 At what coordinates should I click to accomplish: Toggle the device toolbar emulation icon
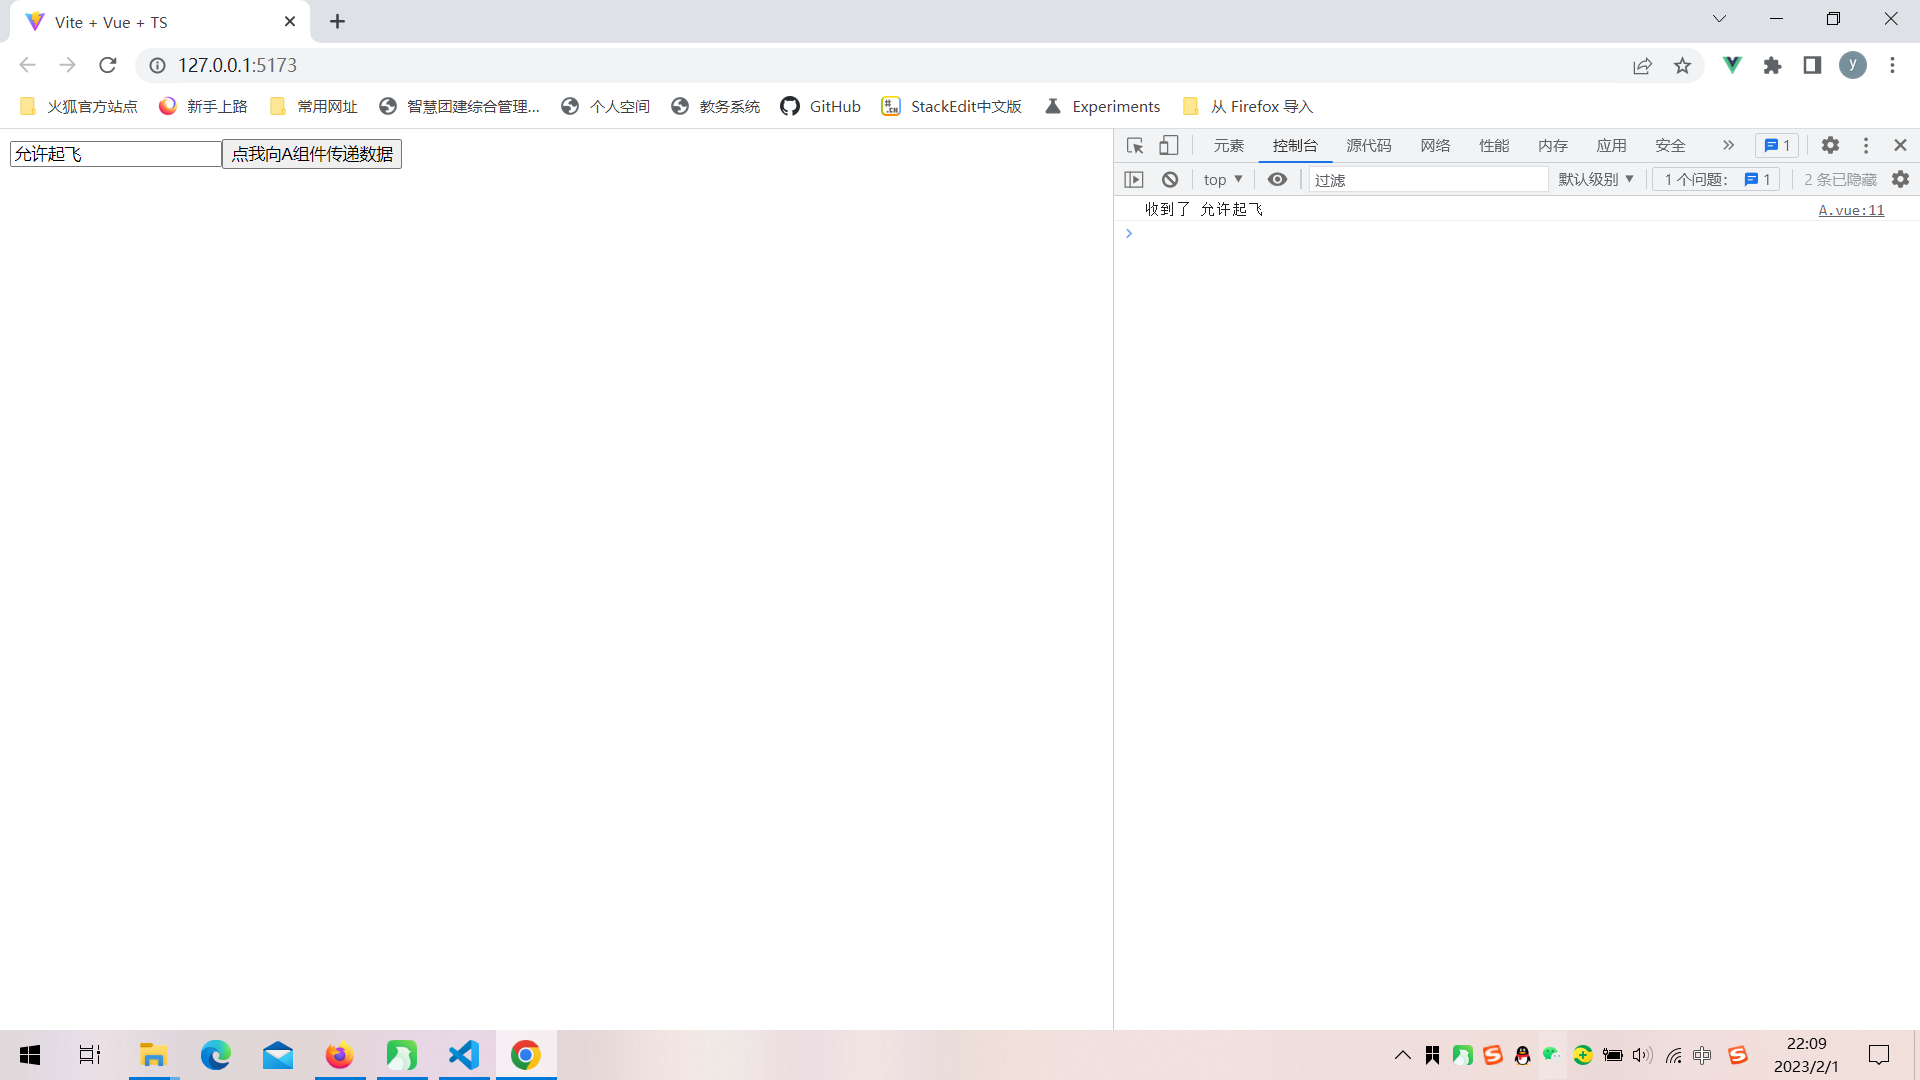tap(1168, 146)
